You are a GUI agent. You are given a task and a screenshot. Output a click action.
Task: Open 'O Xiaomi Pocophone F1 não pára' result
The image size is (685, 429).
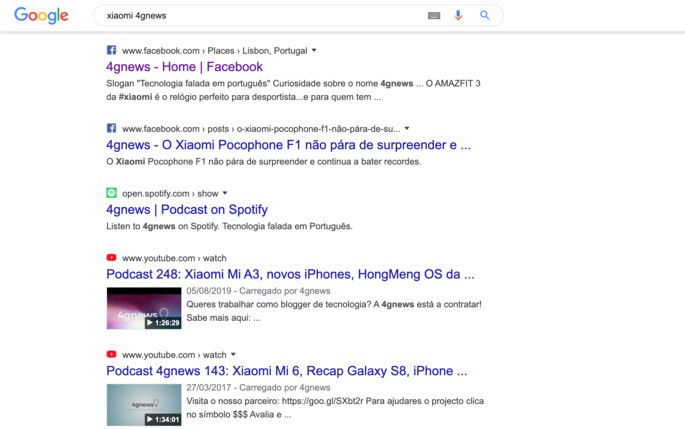[x=288, y=145]
